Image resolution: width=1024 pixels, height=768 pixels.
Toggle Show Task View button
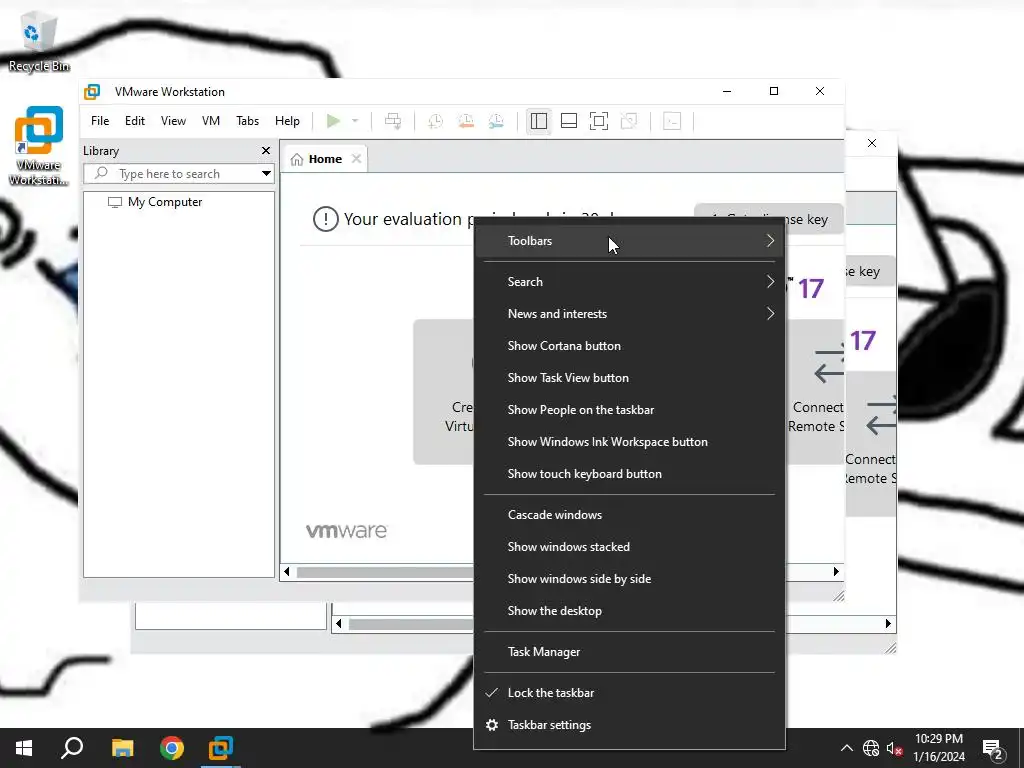[630, 378]
